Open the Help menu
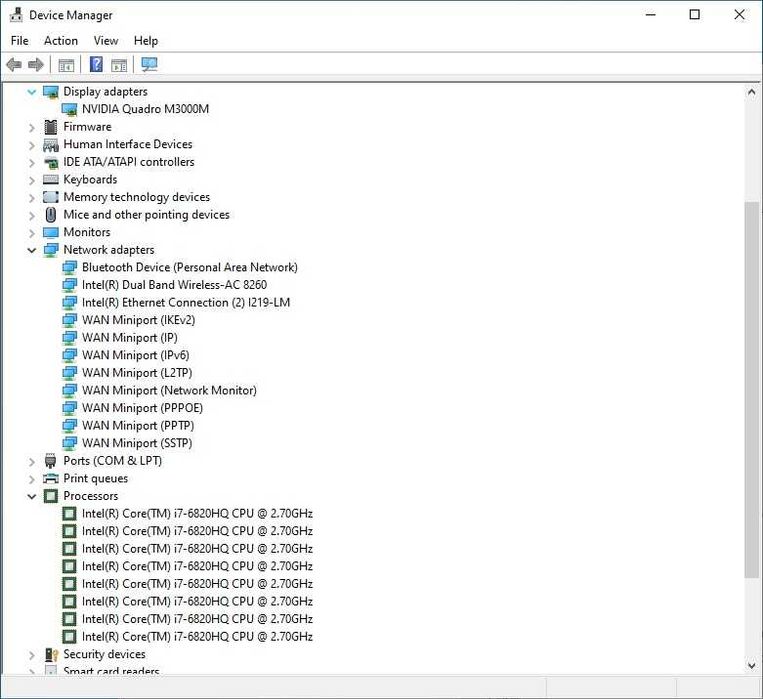This screenshot has width=763, height=699. click(146, 40)
